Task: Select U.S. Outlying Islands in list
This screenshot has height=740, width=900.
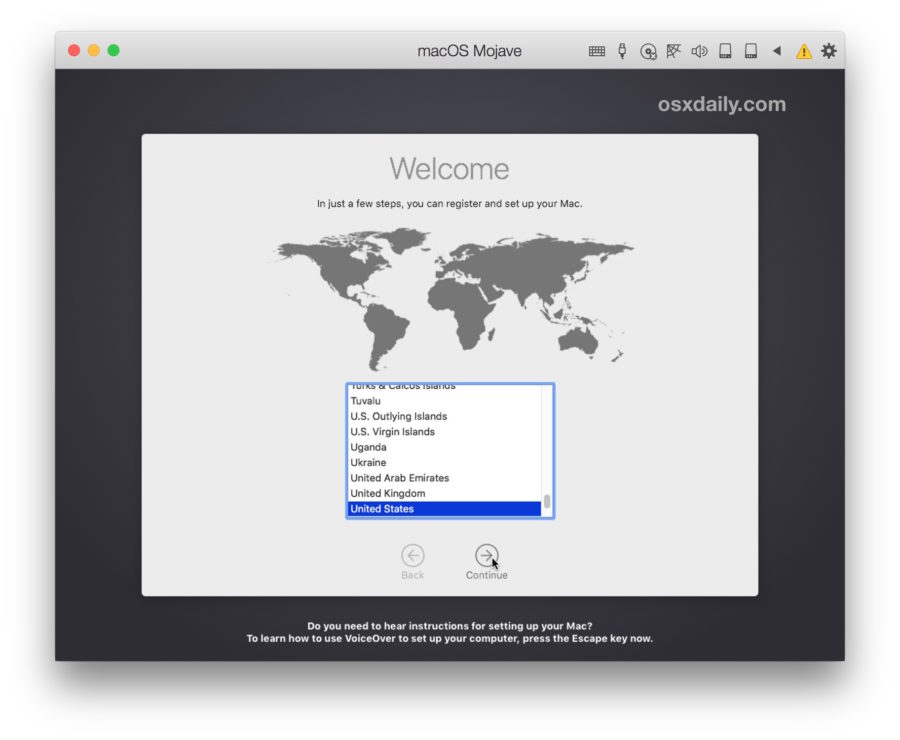Action: pyautogui.click(x=444, y=416)
